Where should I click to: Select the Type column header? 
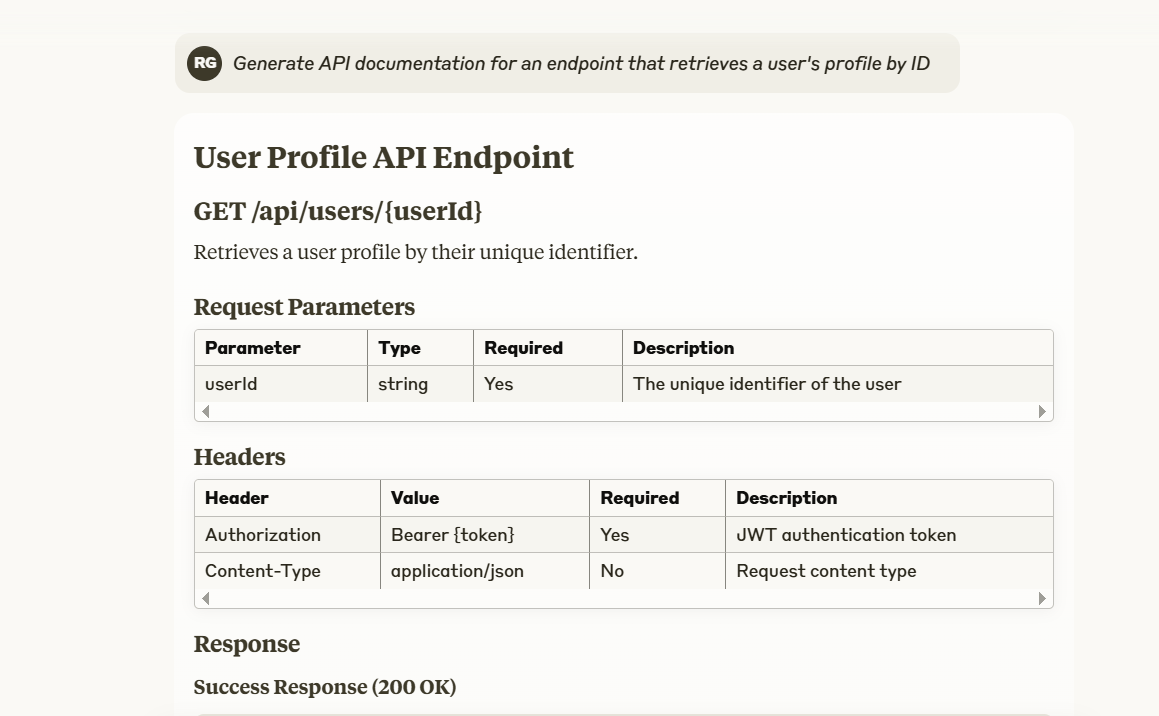399,348
